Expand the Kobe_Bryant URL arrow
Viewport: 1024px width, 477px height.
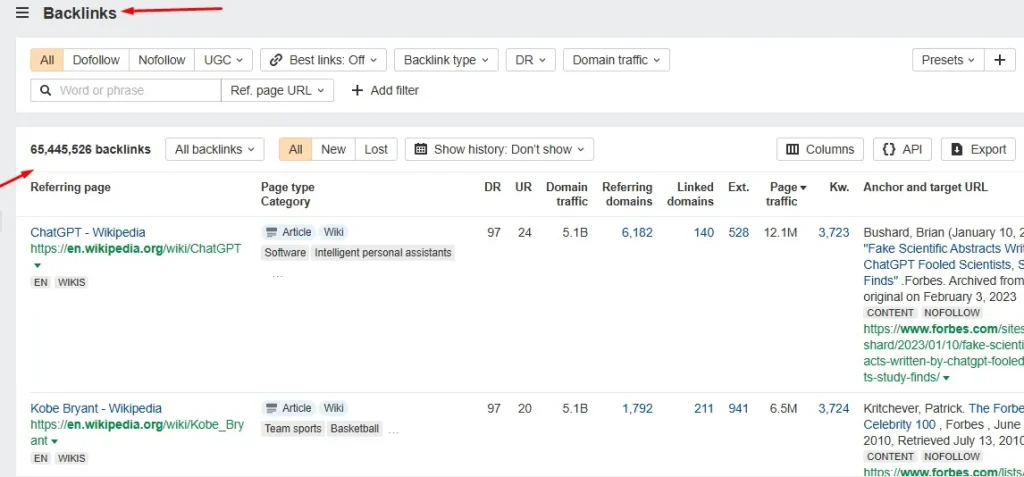click(53, 442)
